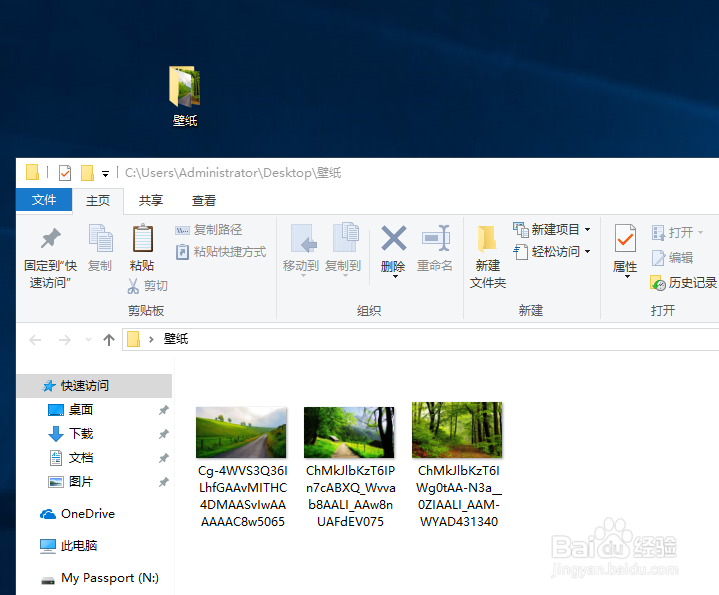Expand the 删除 dropdown arrow

[x=395, y=276]
